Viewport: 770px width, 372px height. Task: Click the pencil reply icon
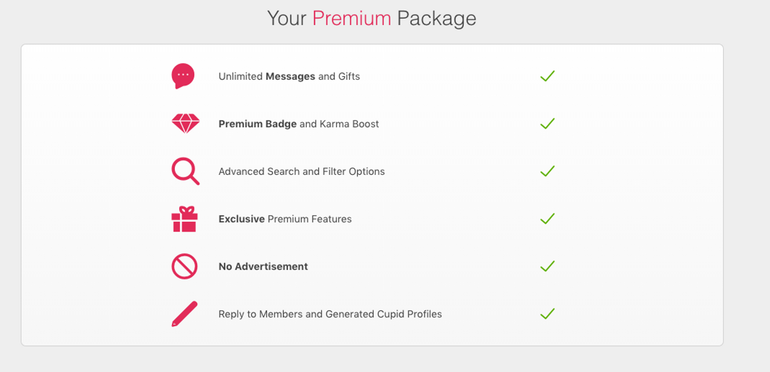[x=185, y=314]
